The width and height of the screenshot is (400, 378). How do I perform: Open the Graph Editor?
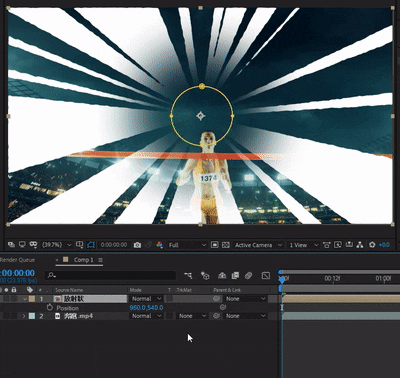(266, 275)
